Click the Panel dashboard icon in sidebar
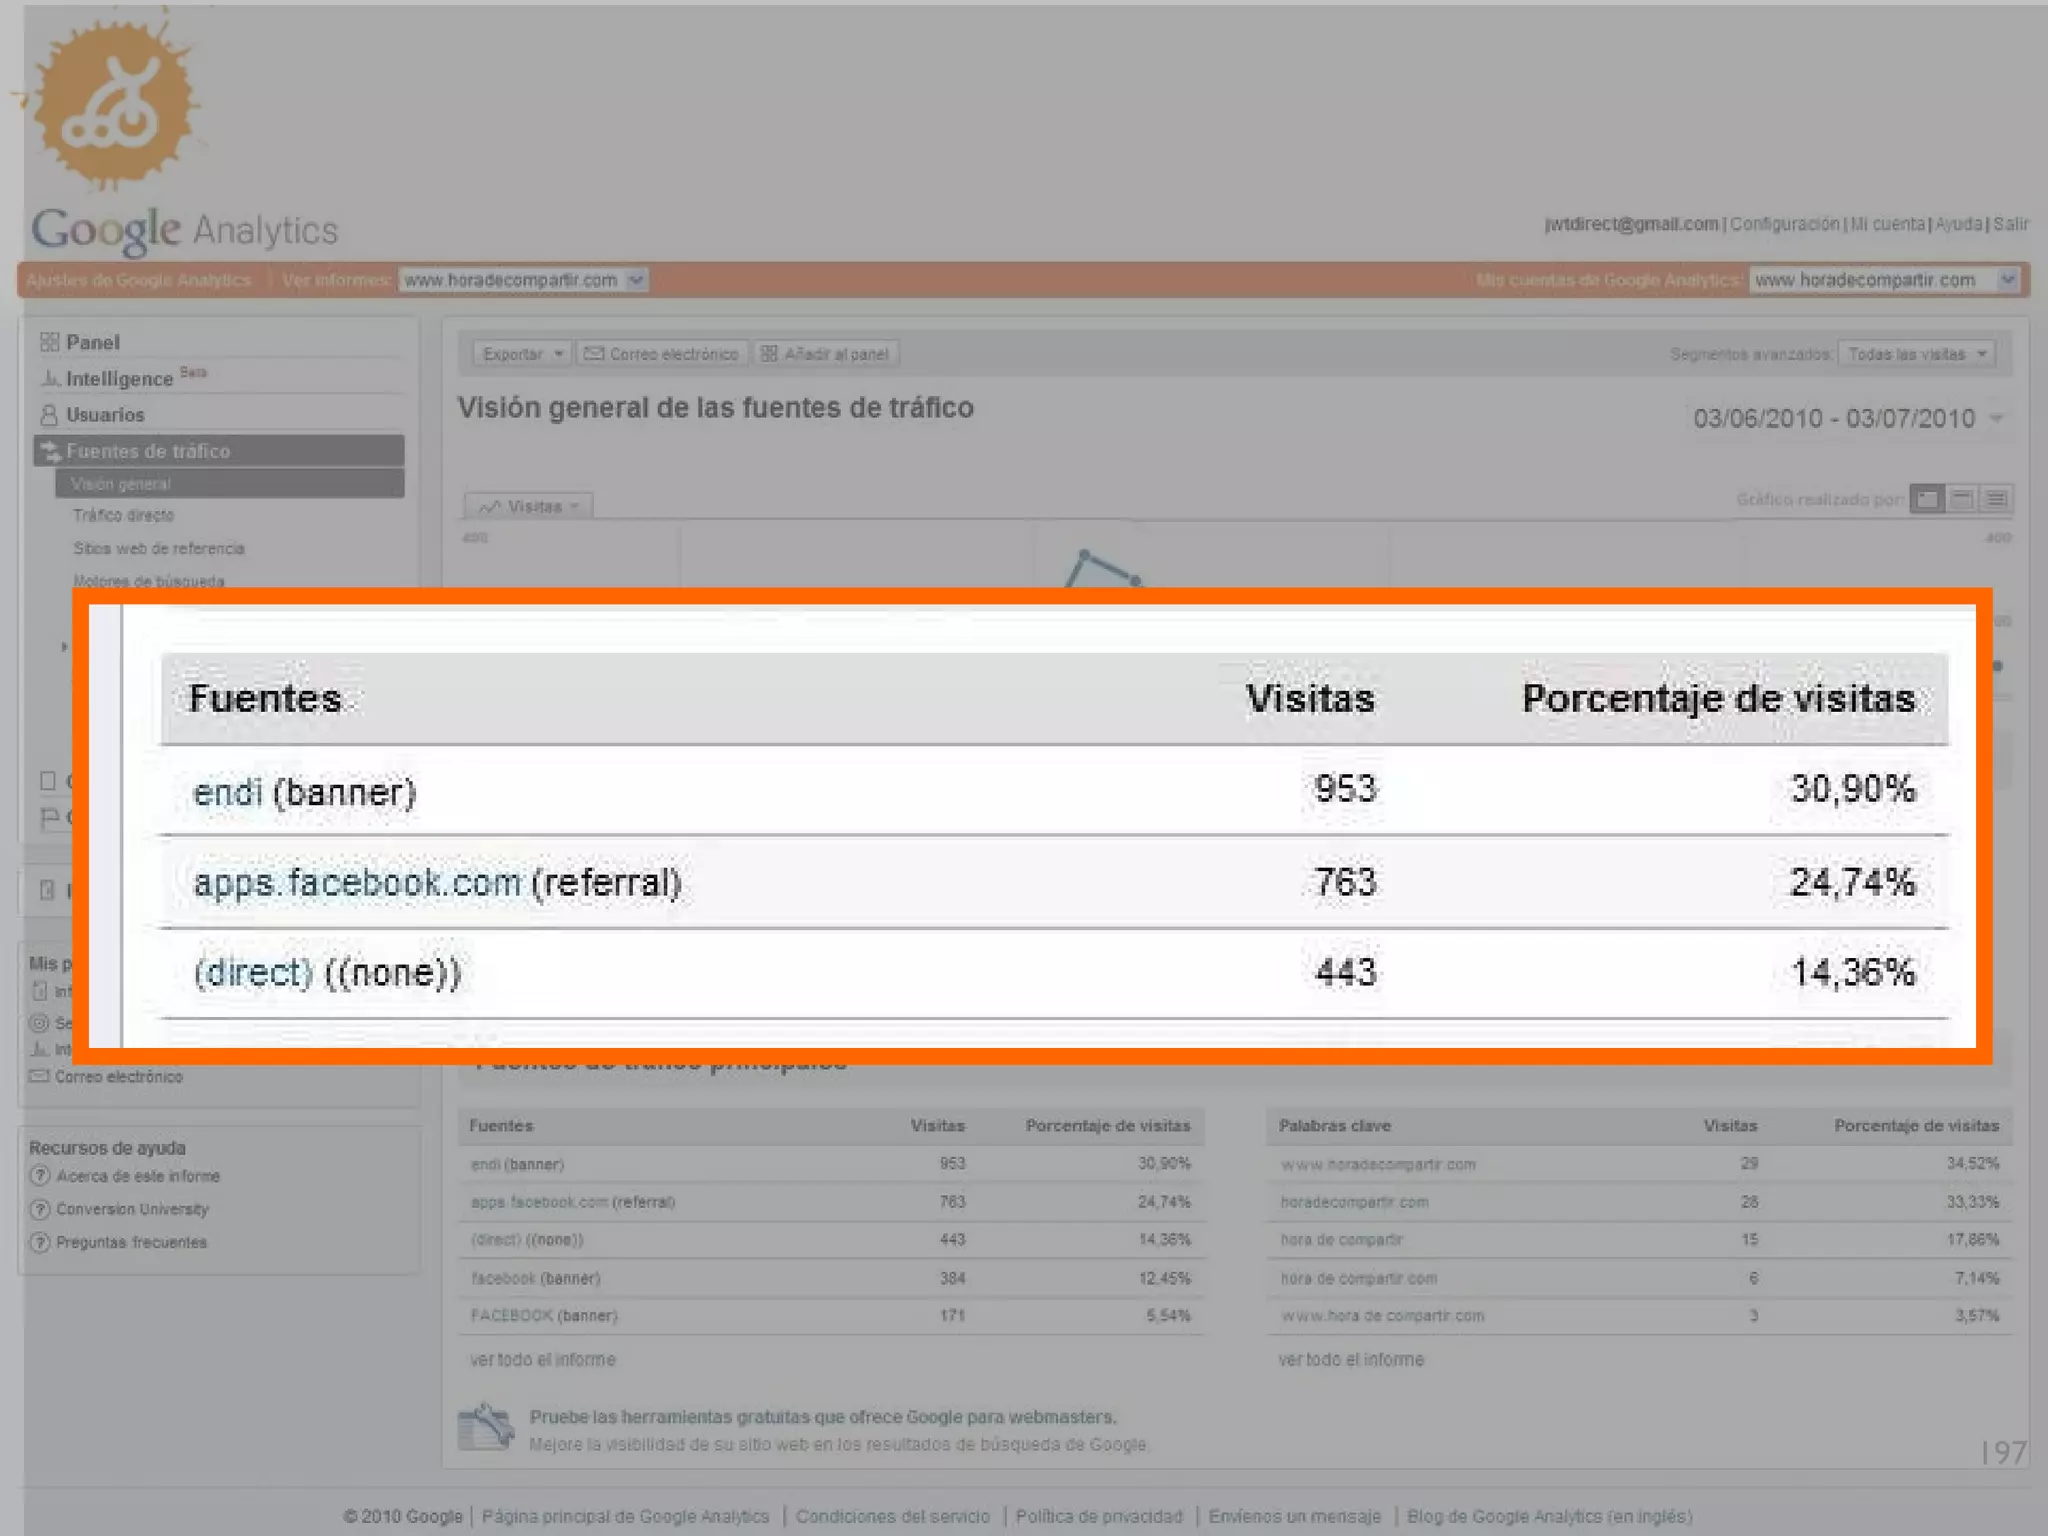 [49, 342]
